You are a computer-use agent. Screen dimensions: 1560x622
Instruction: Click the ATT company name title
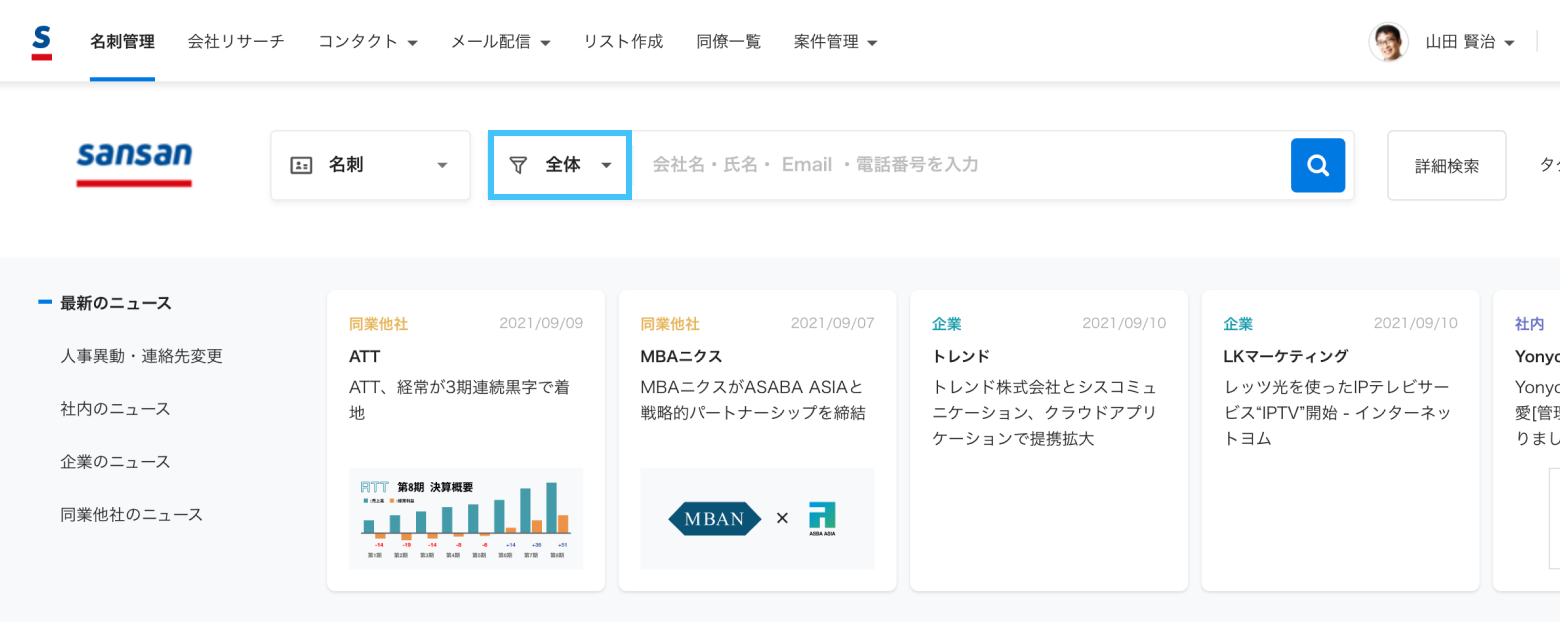[x=365, y=356]
